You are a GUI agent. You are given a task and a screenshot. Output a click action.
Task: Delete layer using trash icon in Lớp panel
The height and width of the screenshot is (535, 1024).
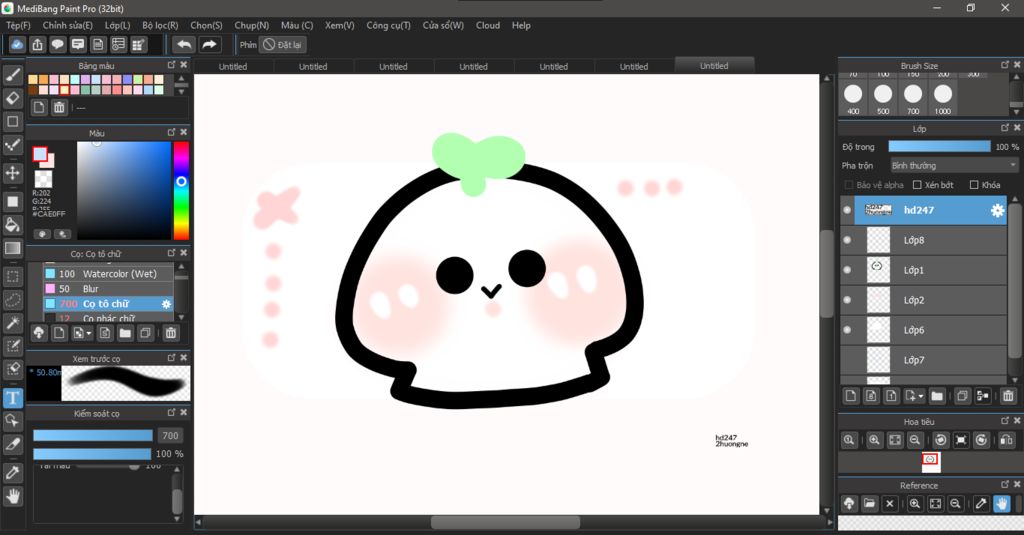point(1008,396)
